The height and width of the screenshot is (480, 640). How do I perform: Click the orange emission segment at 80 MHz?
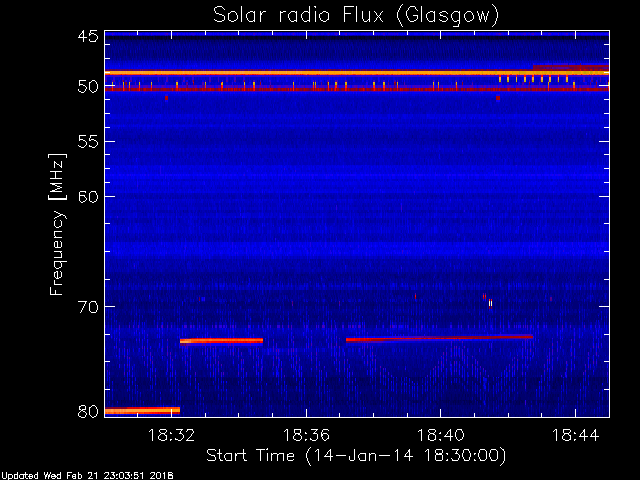coord(142,410)
